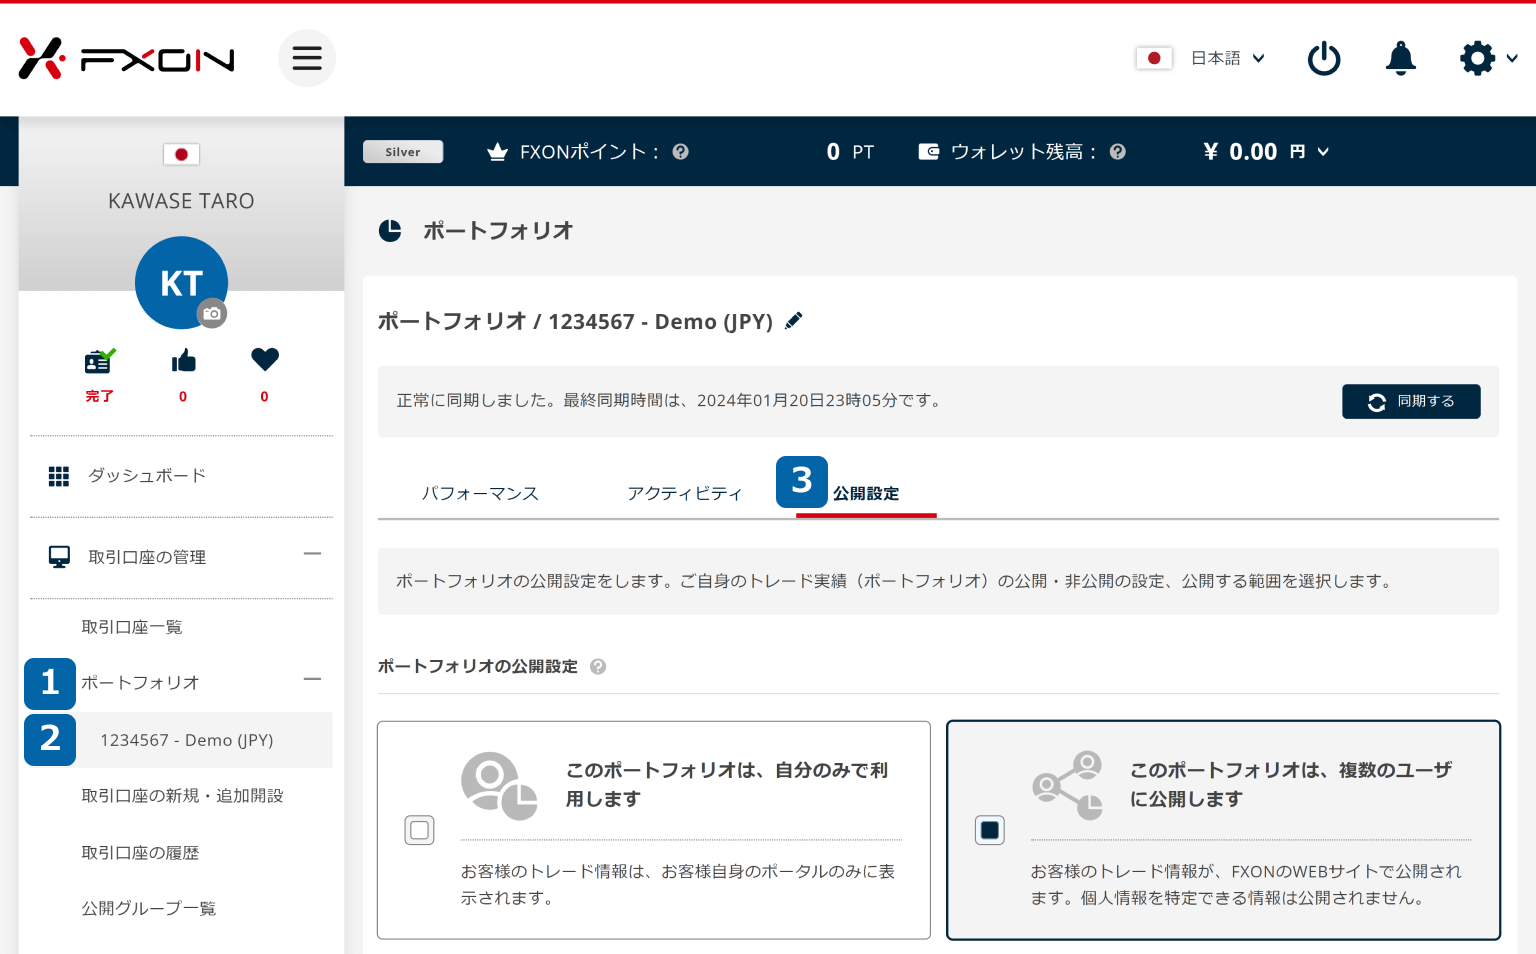Switch to パフォーマンス tab
The width and height of the screenshot is (1536, 954).
(x=480, y=493)
